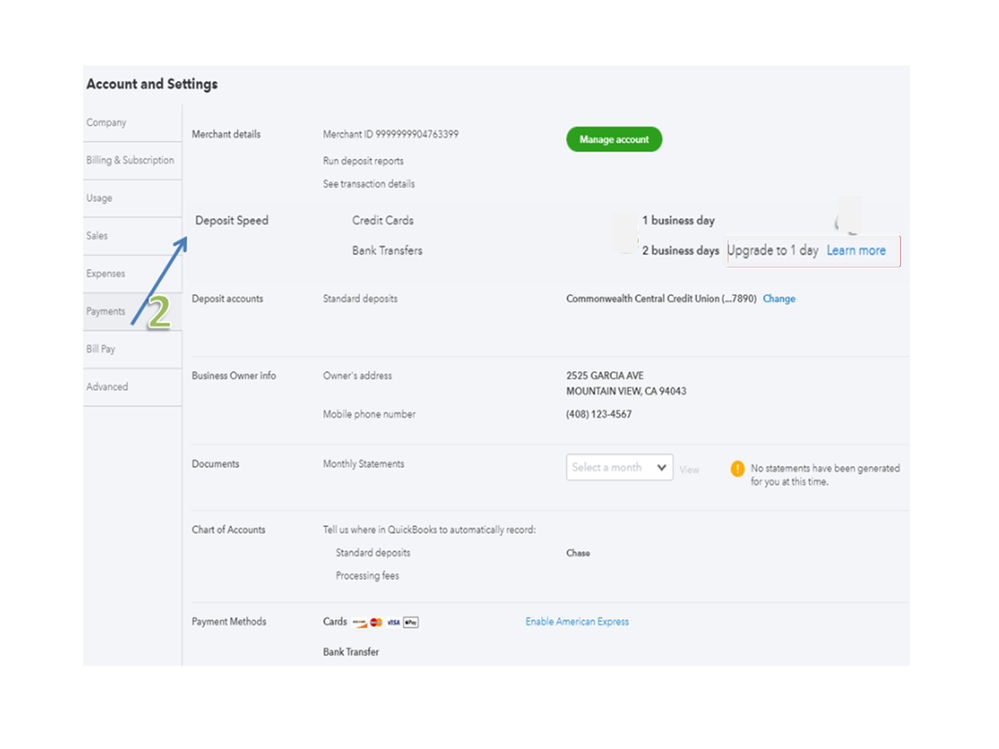999x749 pixels.
Task: Click the Mastercard icon
Action: (376, 622)
